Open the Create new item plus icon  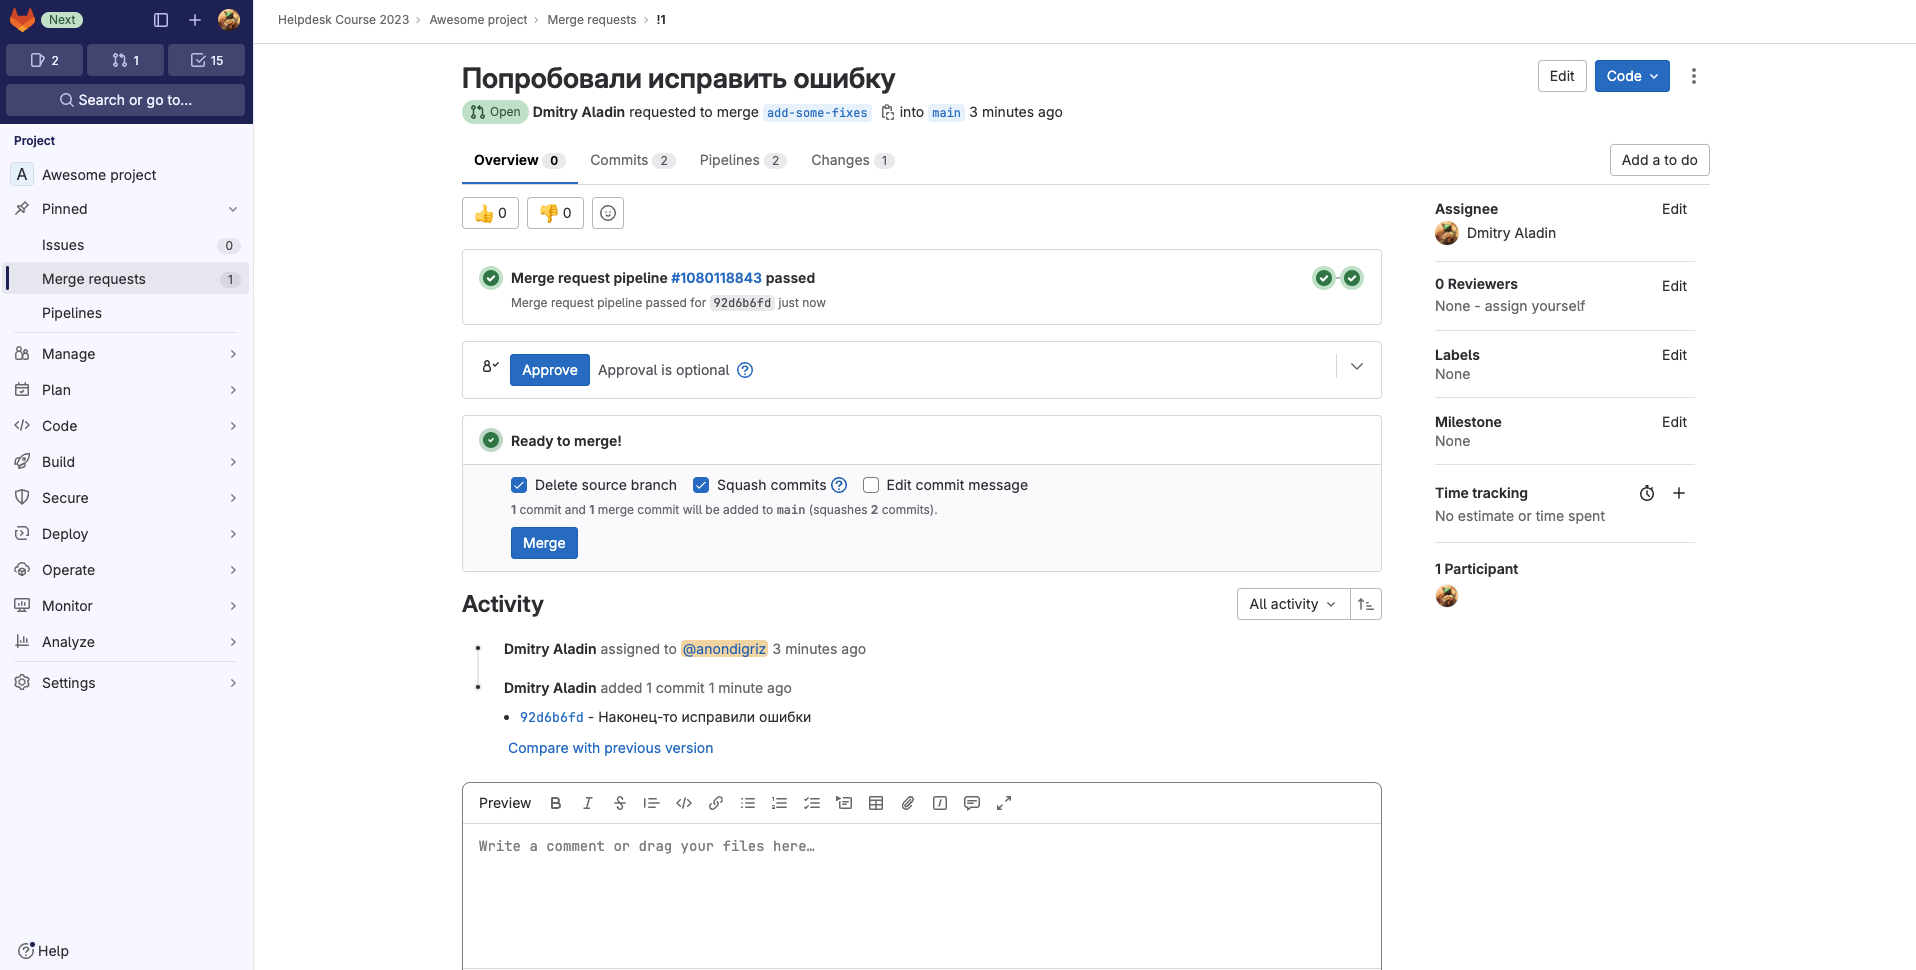coord(195,19)
